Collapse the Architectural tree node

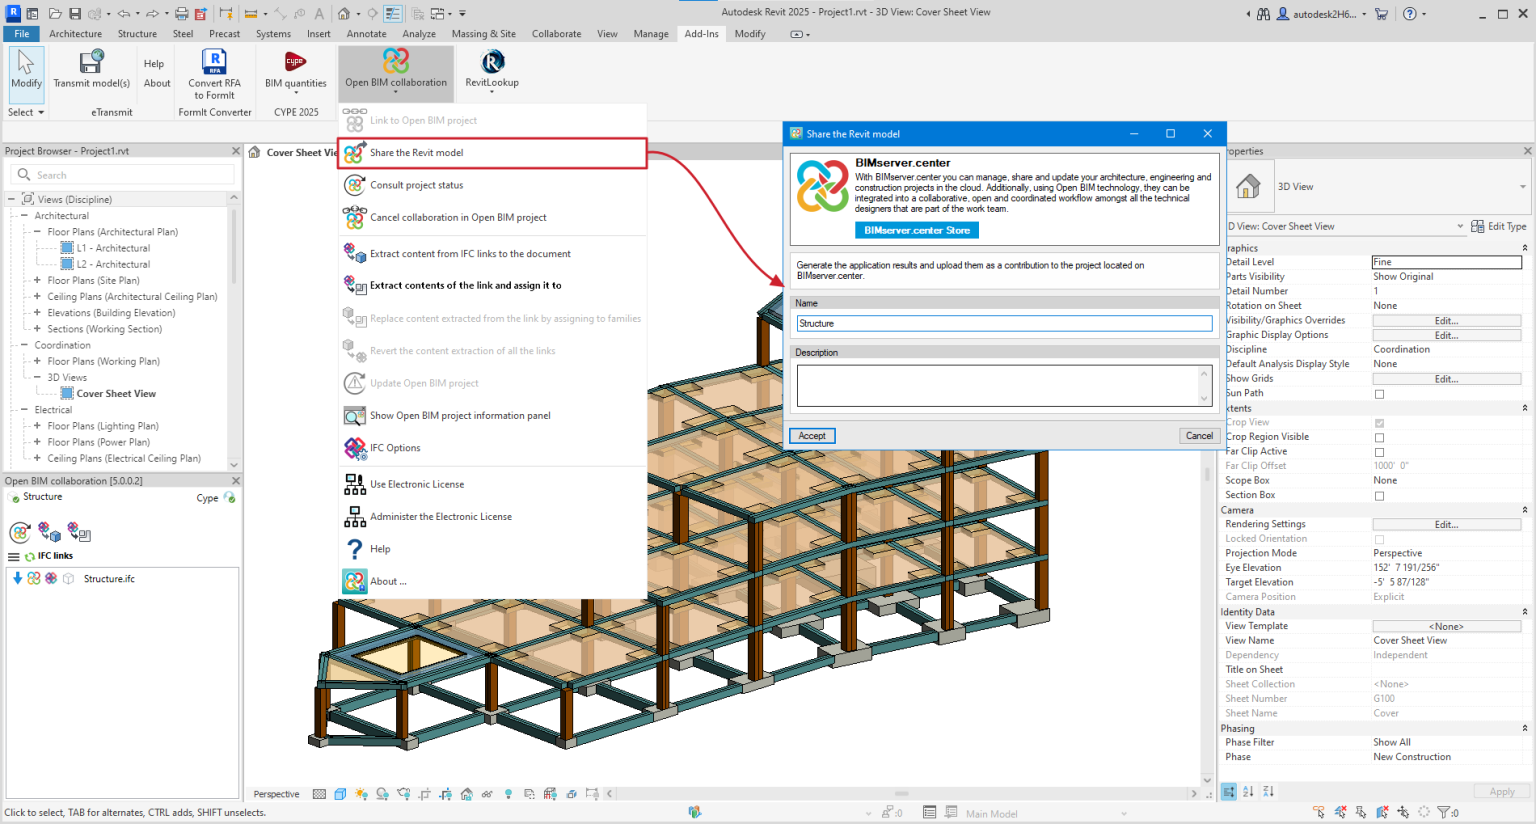(x=24, y=216)
